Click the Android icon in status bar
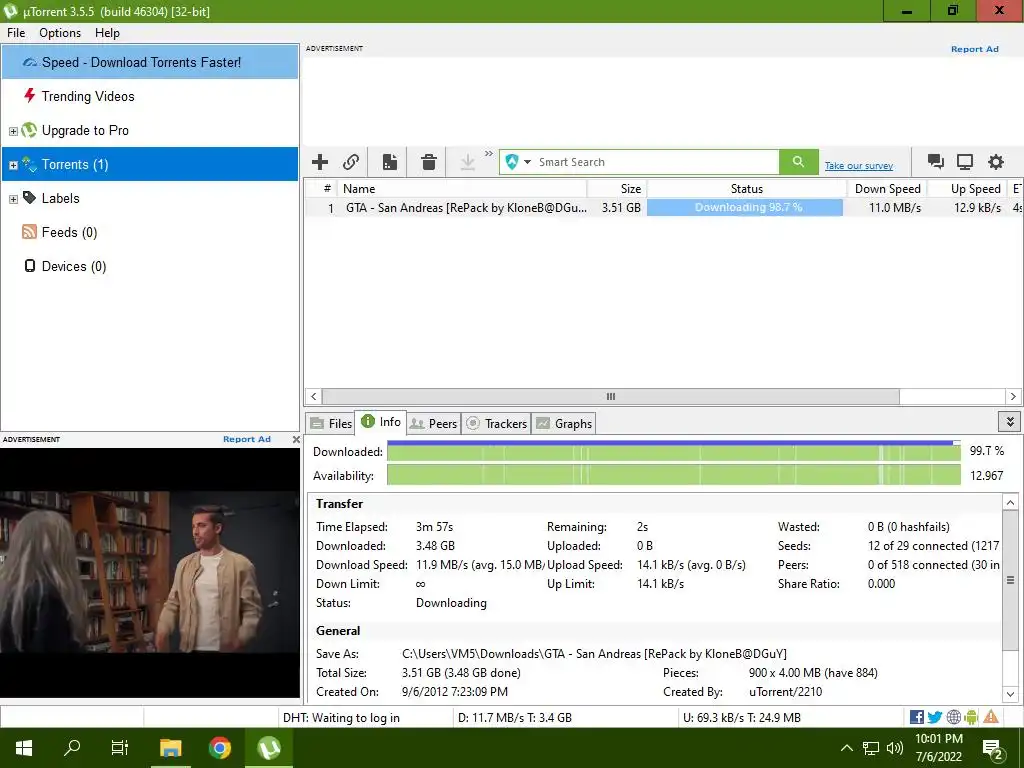 tap(971, 717)
